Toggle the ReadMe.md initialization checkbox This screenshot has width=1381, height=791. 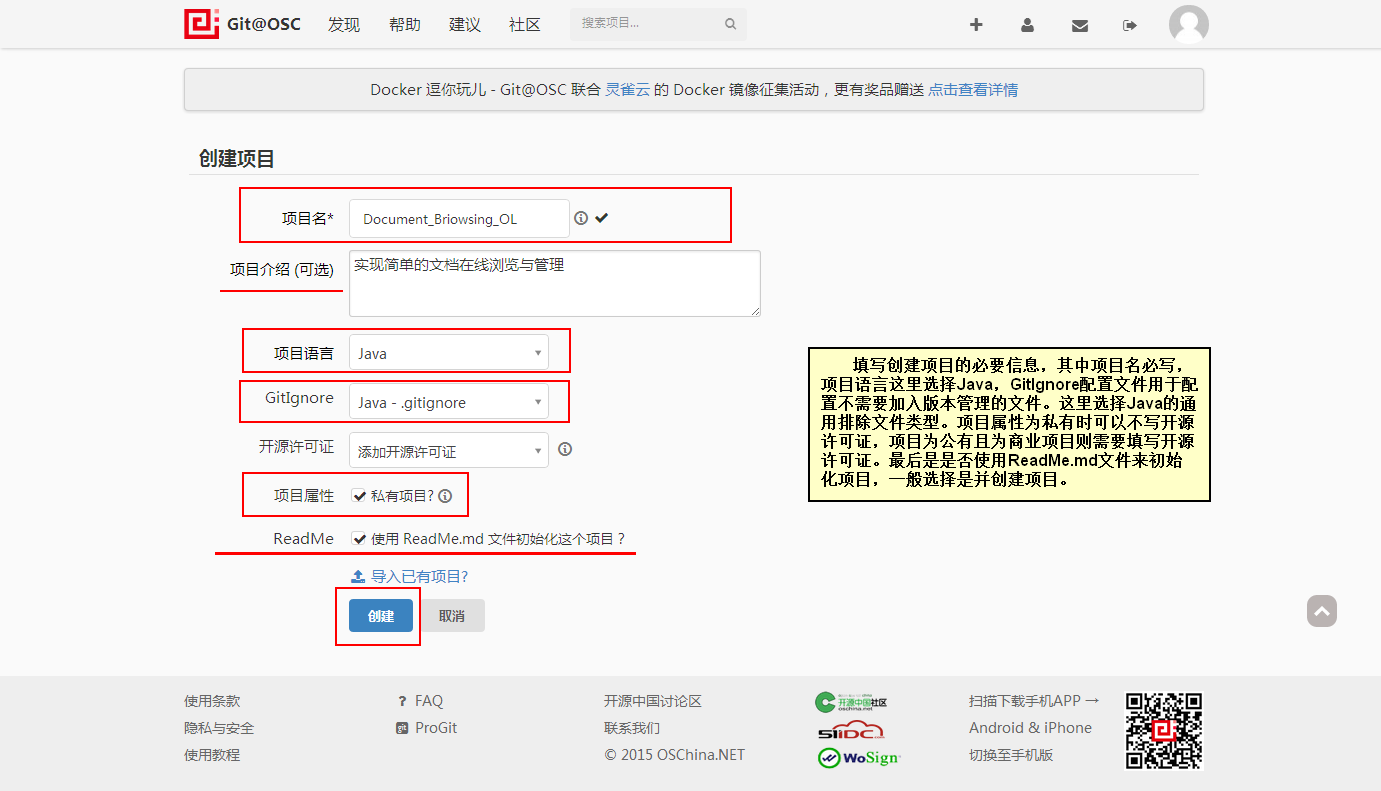(x=358, y=538)
